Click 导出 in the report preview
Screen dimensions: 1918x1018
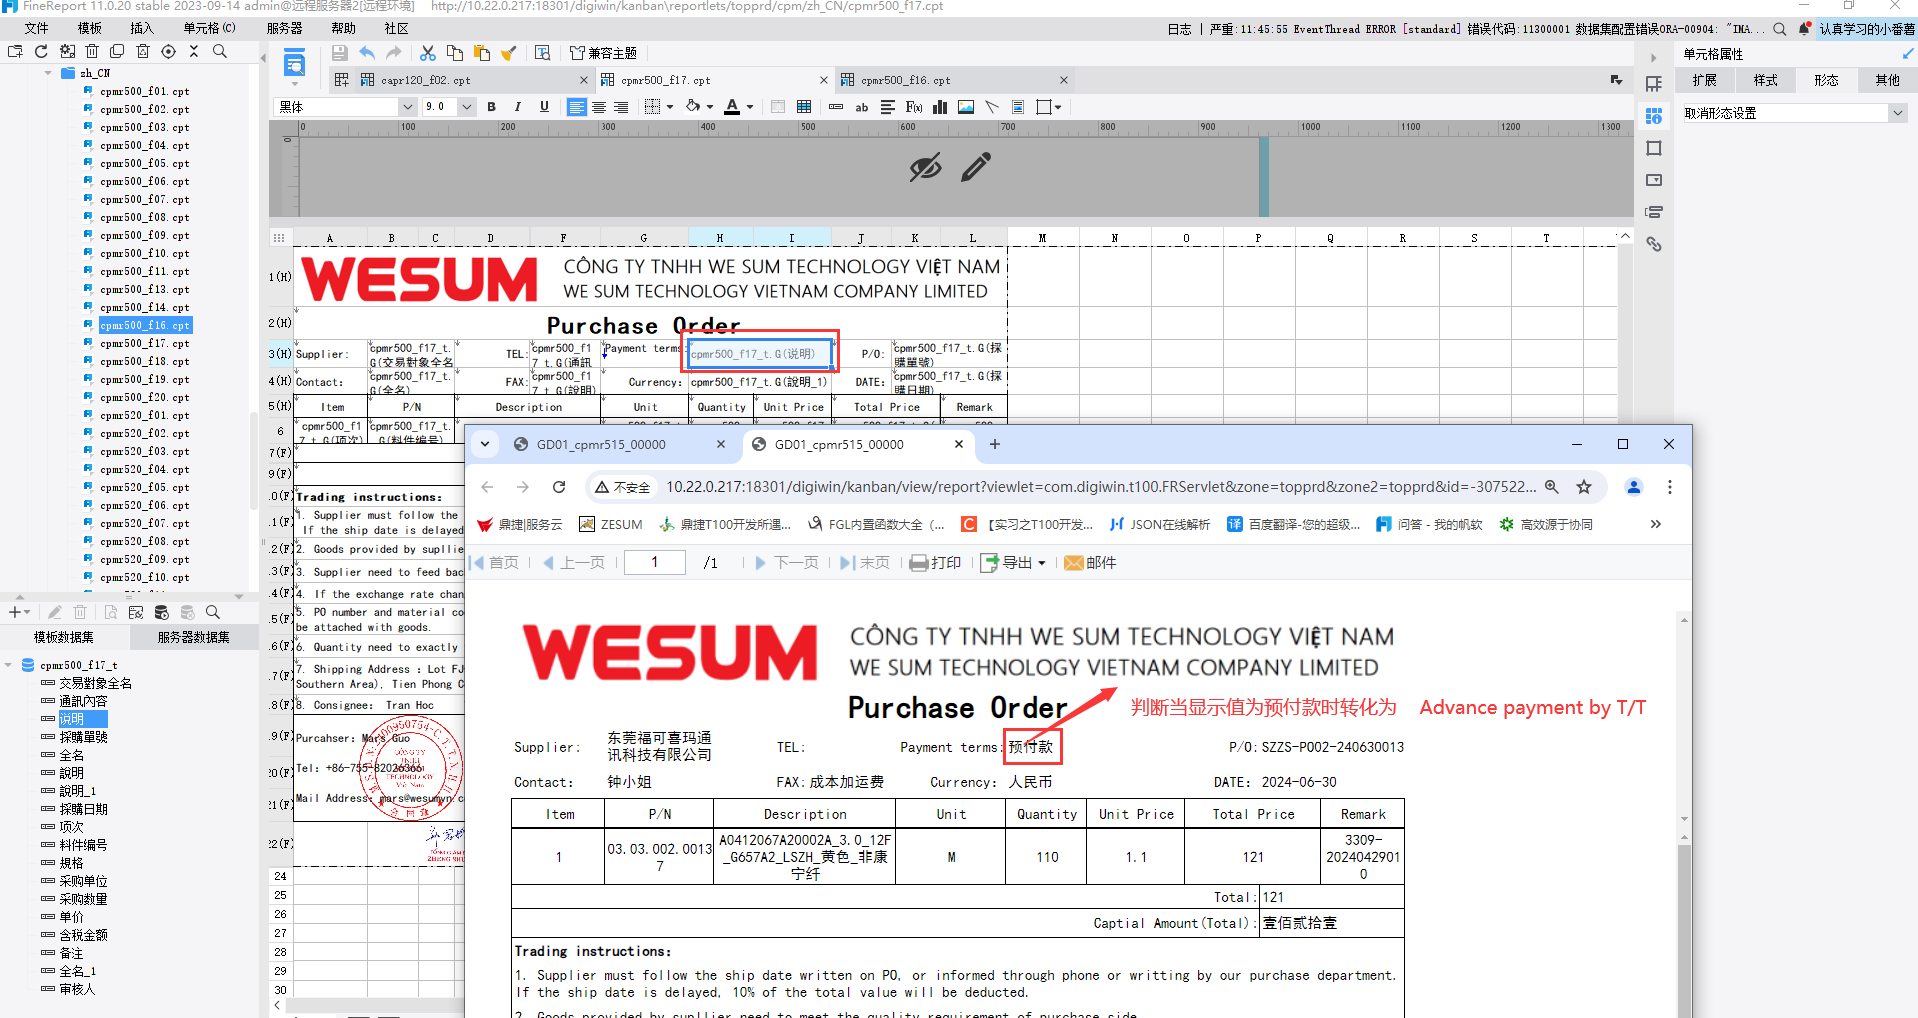[1012, 563]
